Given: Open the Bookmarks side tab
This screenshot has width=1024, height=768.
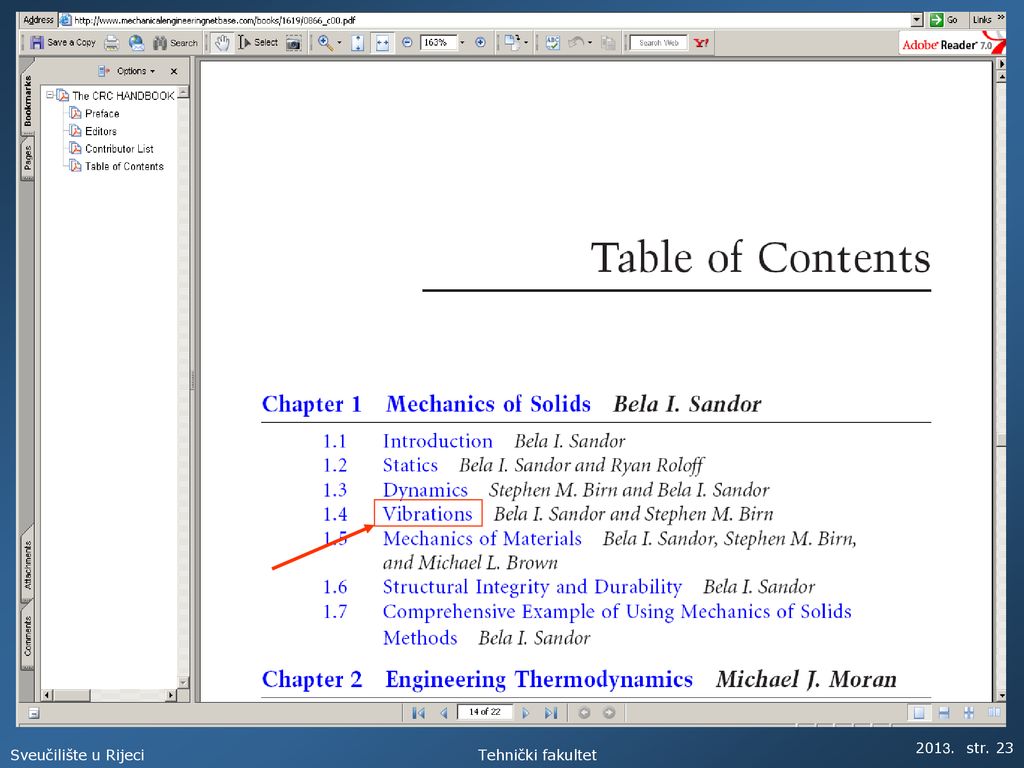Looking at the screenshot, I should [x=27, y=100].
